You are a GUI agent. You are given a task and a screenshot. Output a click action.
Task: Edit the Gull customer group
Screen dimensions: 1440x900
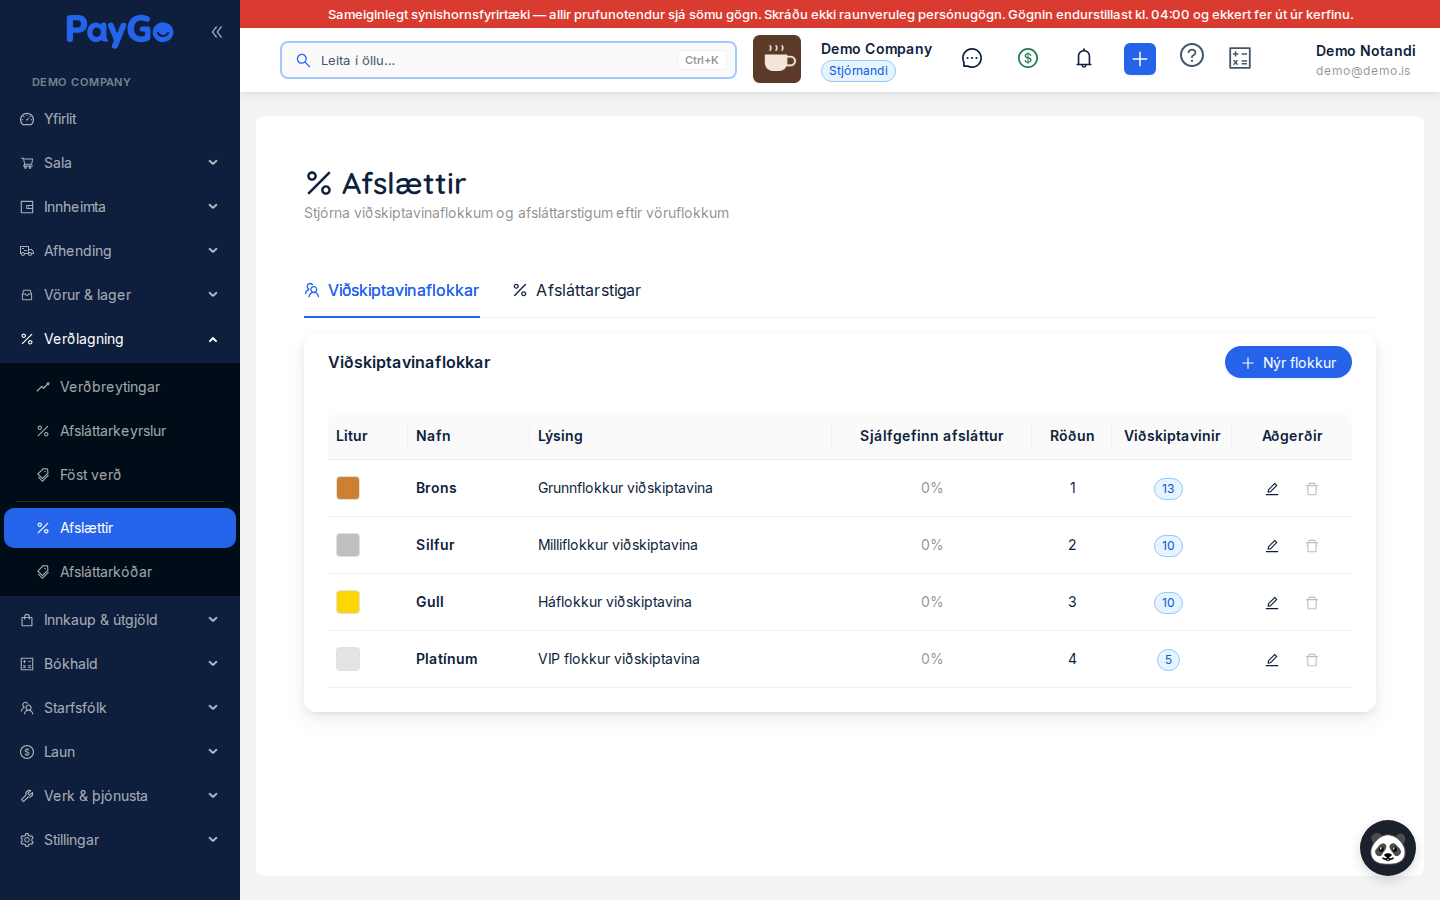pyautogui.click(x=1272, y=603)
